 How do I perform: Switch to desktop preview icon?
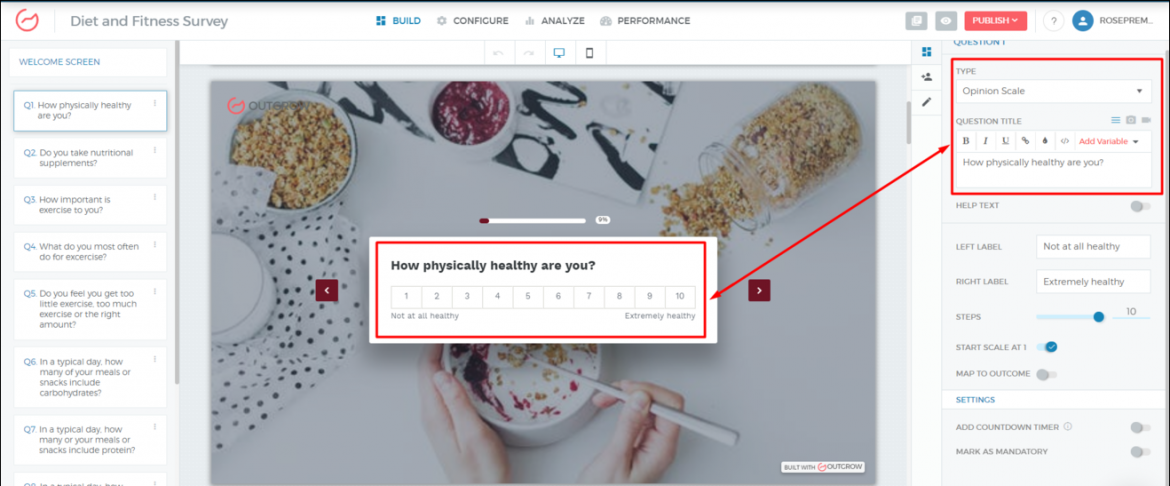(x=559, y=53)
